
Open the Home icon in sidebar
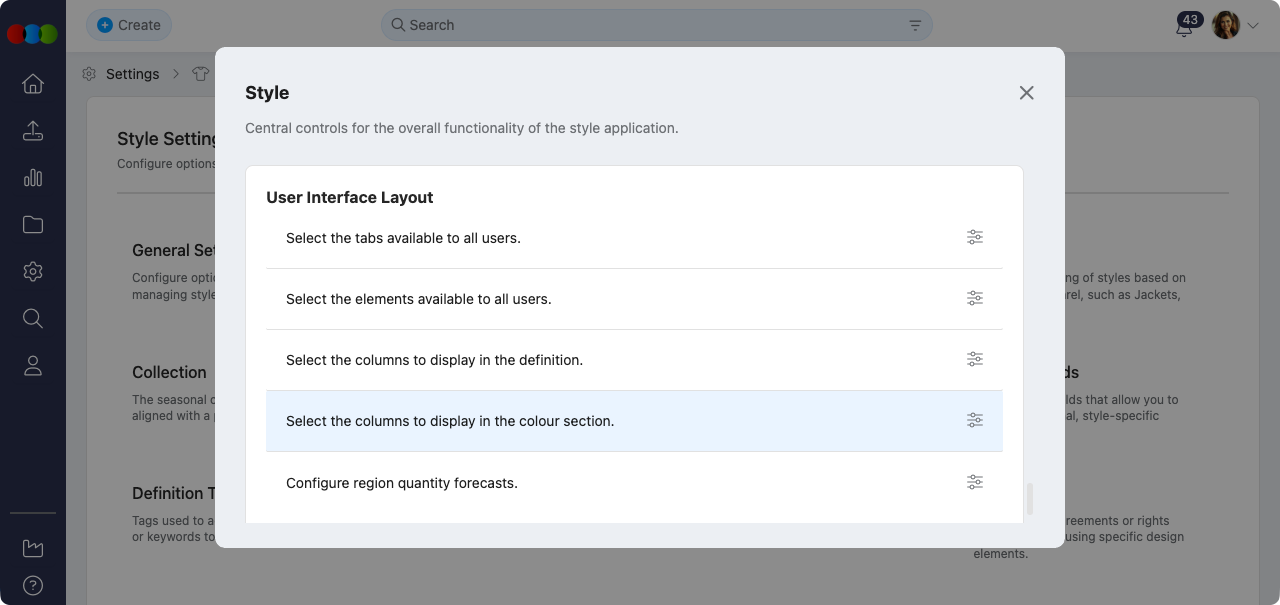pyautogui.click(x=33, y=84)
